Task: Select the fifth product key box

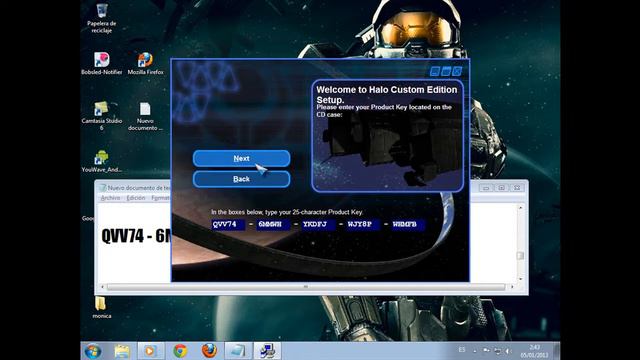Action: pos(408,224)
